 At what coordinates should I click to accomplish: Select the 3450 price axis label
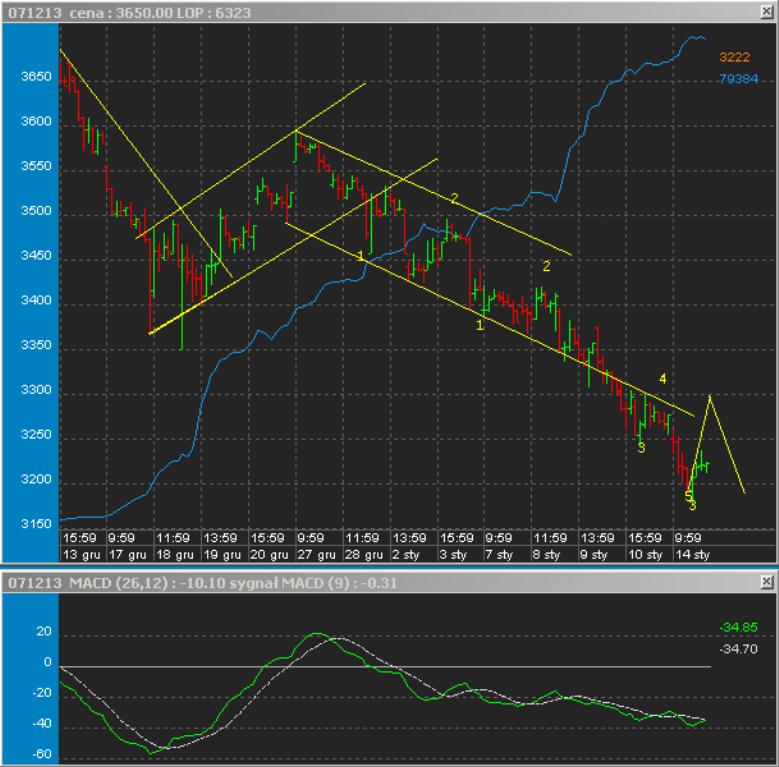(36, 255)
